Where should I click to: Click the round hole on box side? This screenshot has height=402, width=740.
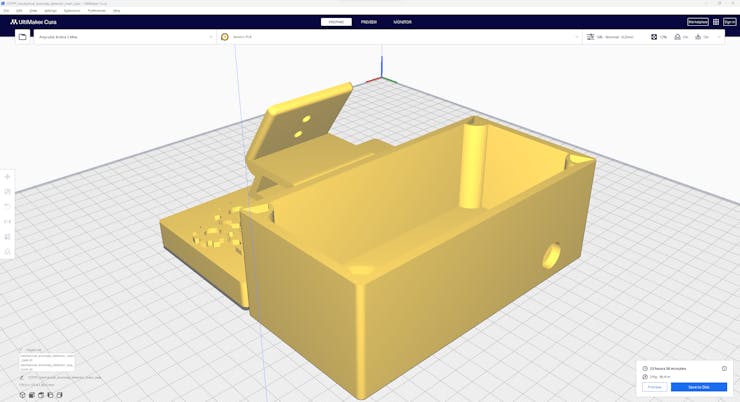click(551, 255)
